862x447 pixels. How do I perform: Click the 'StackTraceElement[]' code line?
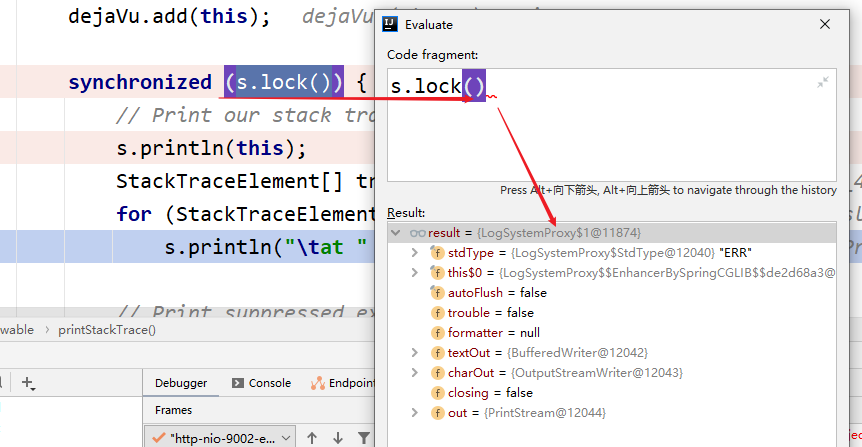click(x=245, y=181)
